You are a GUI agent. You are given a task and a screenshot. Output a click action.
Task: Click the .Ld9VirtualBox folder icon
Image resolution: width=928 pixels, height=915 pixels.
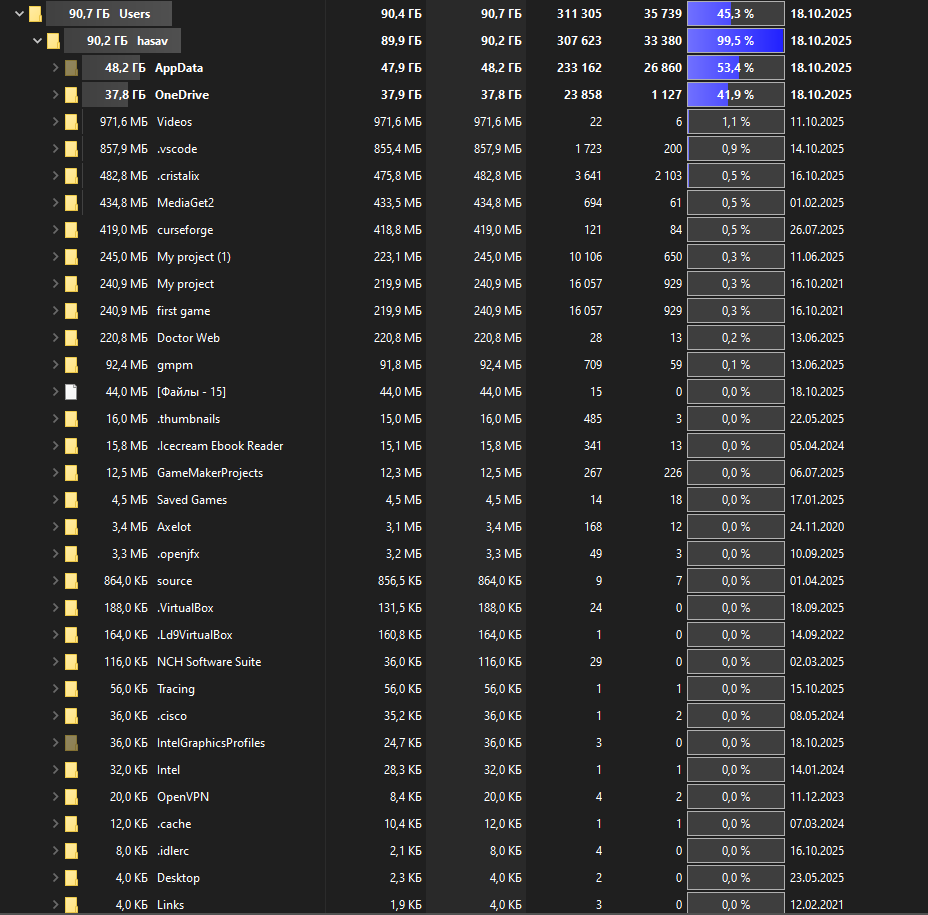point(71,635)
